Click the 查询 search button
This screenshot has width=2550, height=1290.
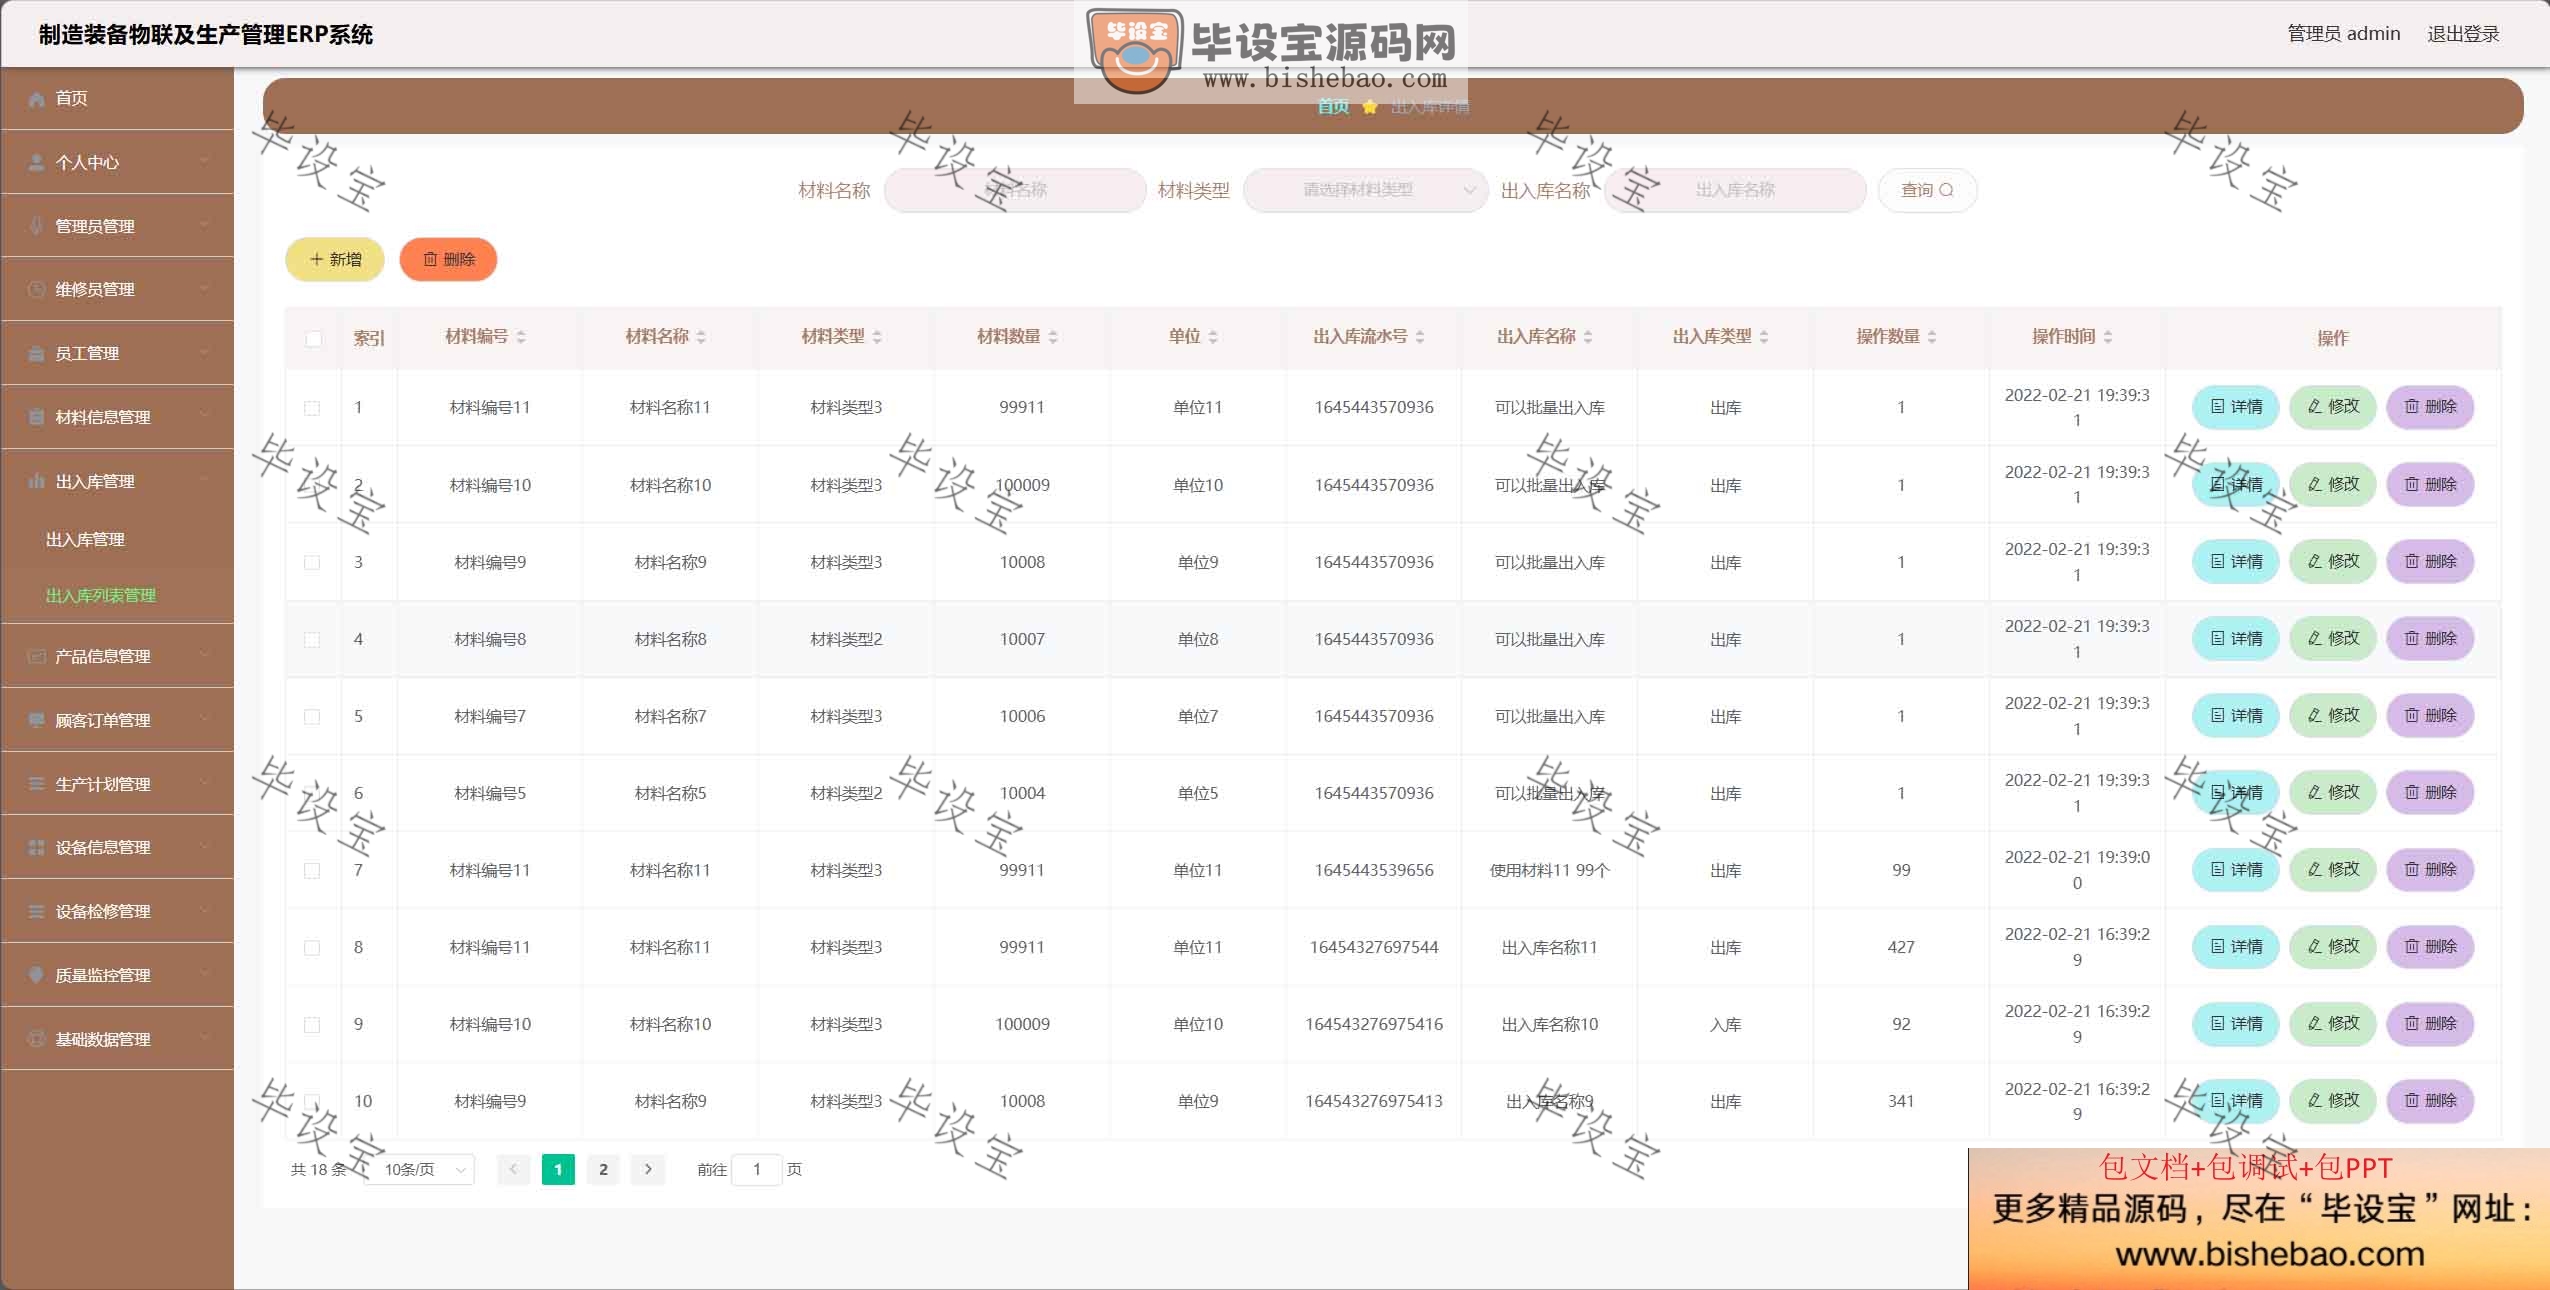click(x=1927, y=190)
